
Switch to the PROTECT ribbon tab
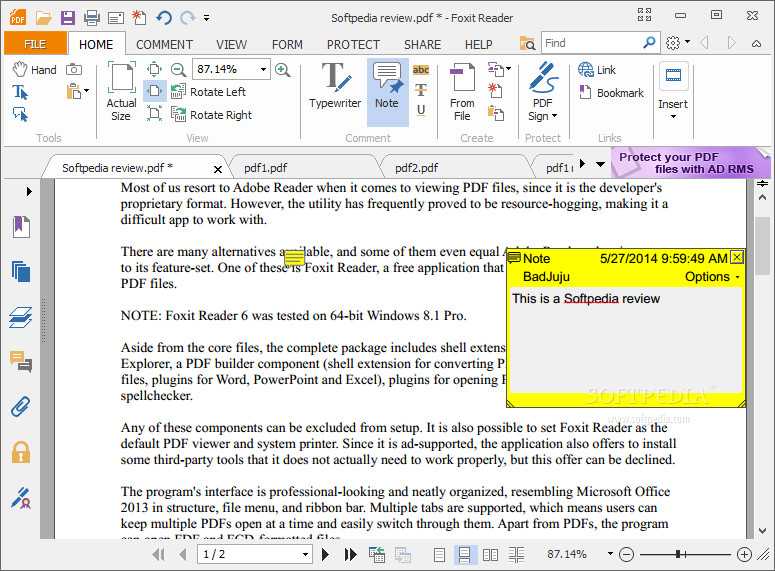353,44
